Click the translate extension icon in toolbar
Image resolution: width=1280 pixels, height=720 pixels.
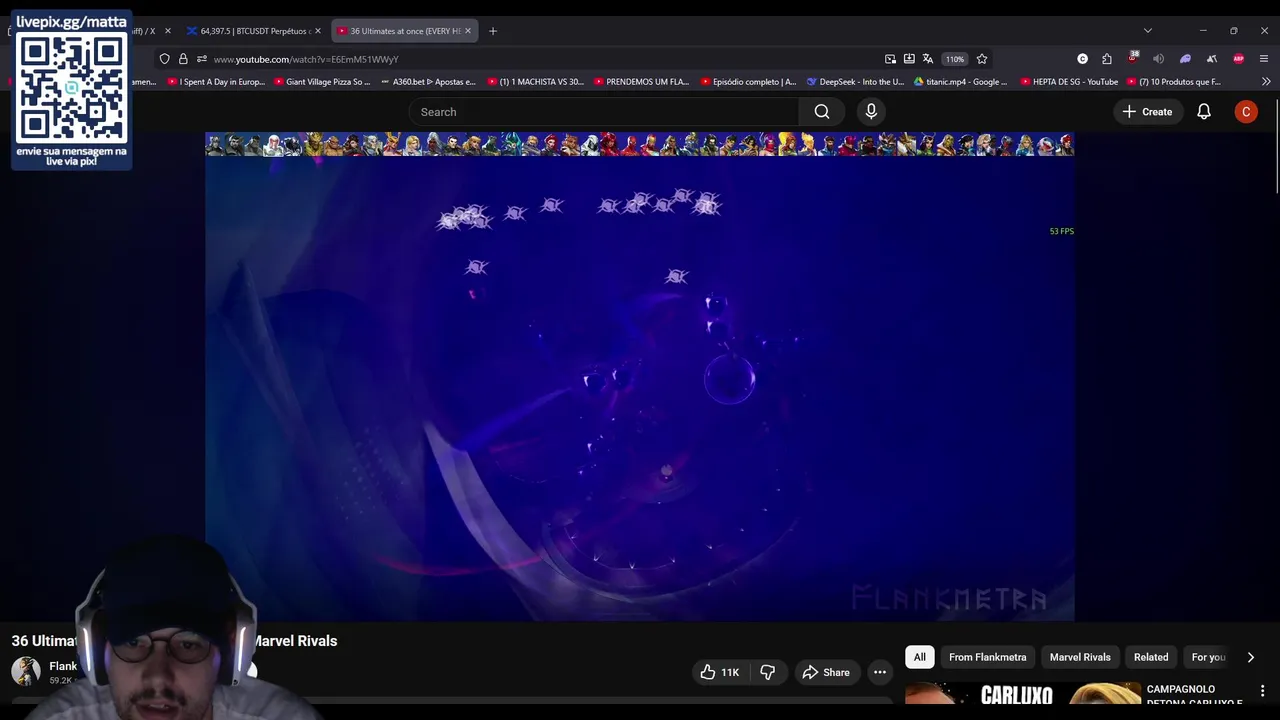[1212, 59]
